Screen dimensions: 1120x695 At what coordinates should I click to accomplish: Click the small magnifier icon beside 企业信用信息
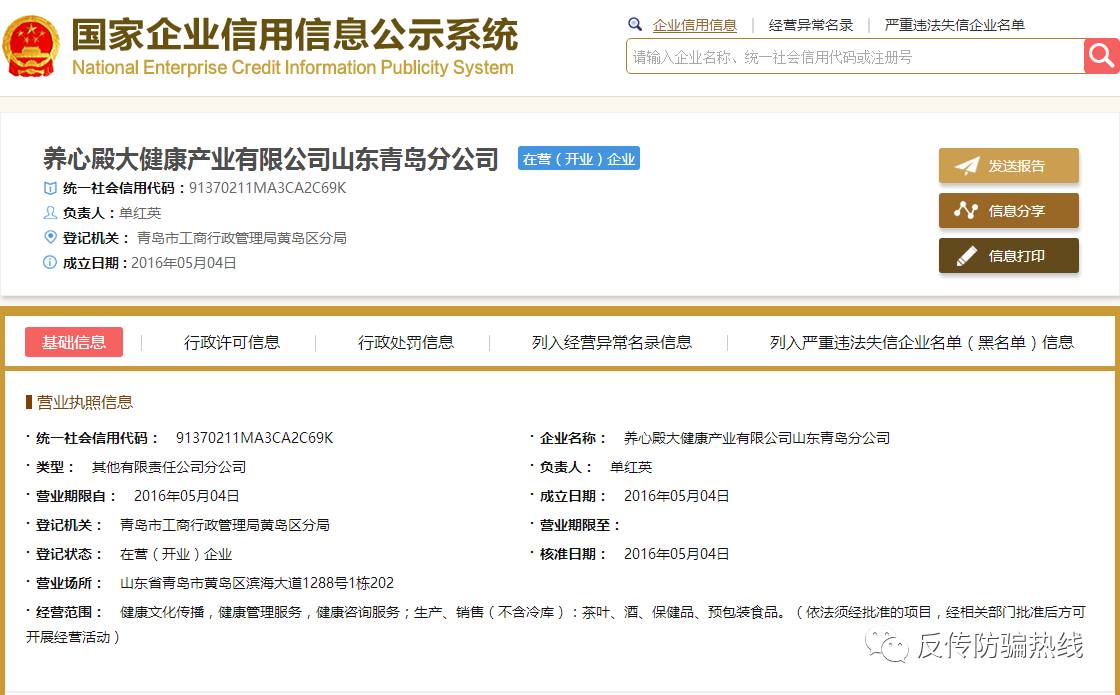pyautogui.click(x=635, y=24)
